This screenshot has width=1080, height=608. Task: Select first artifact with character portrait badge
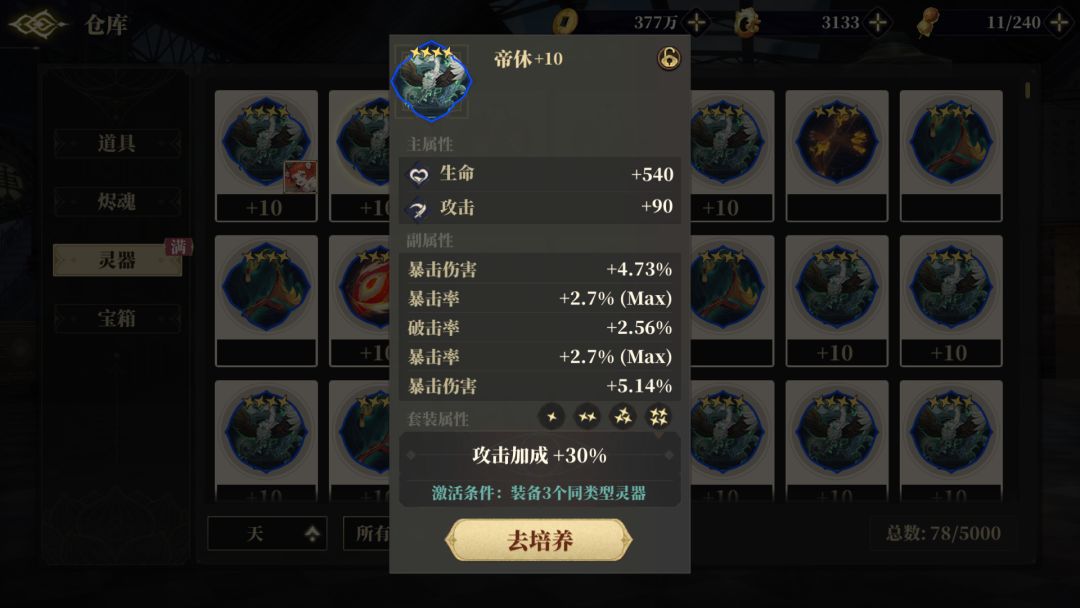coord(267,156)
